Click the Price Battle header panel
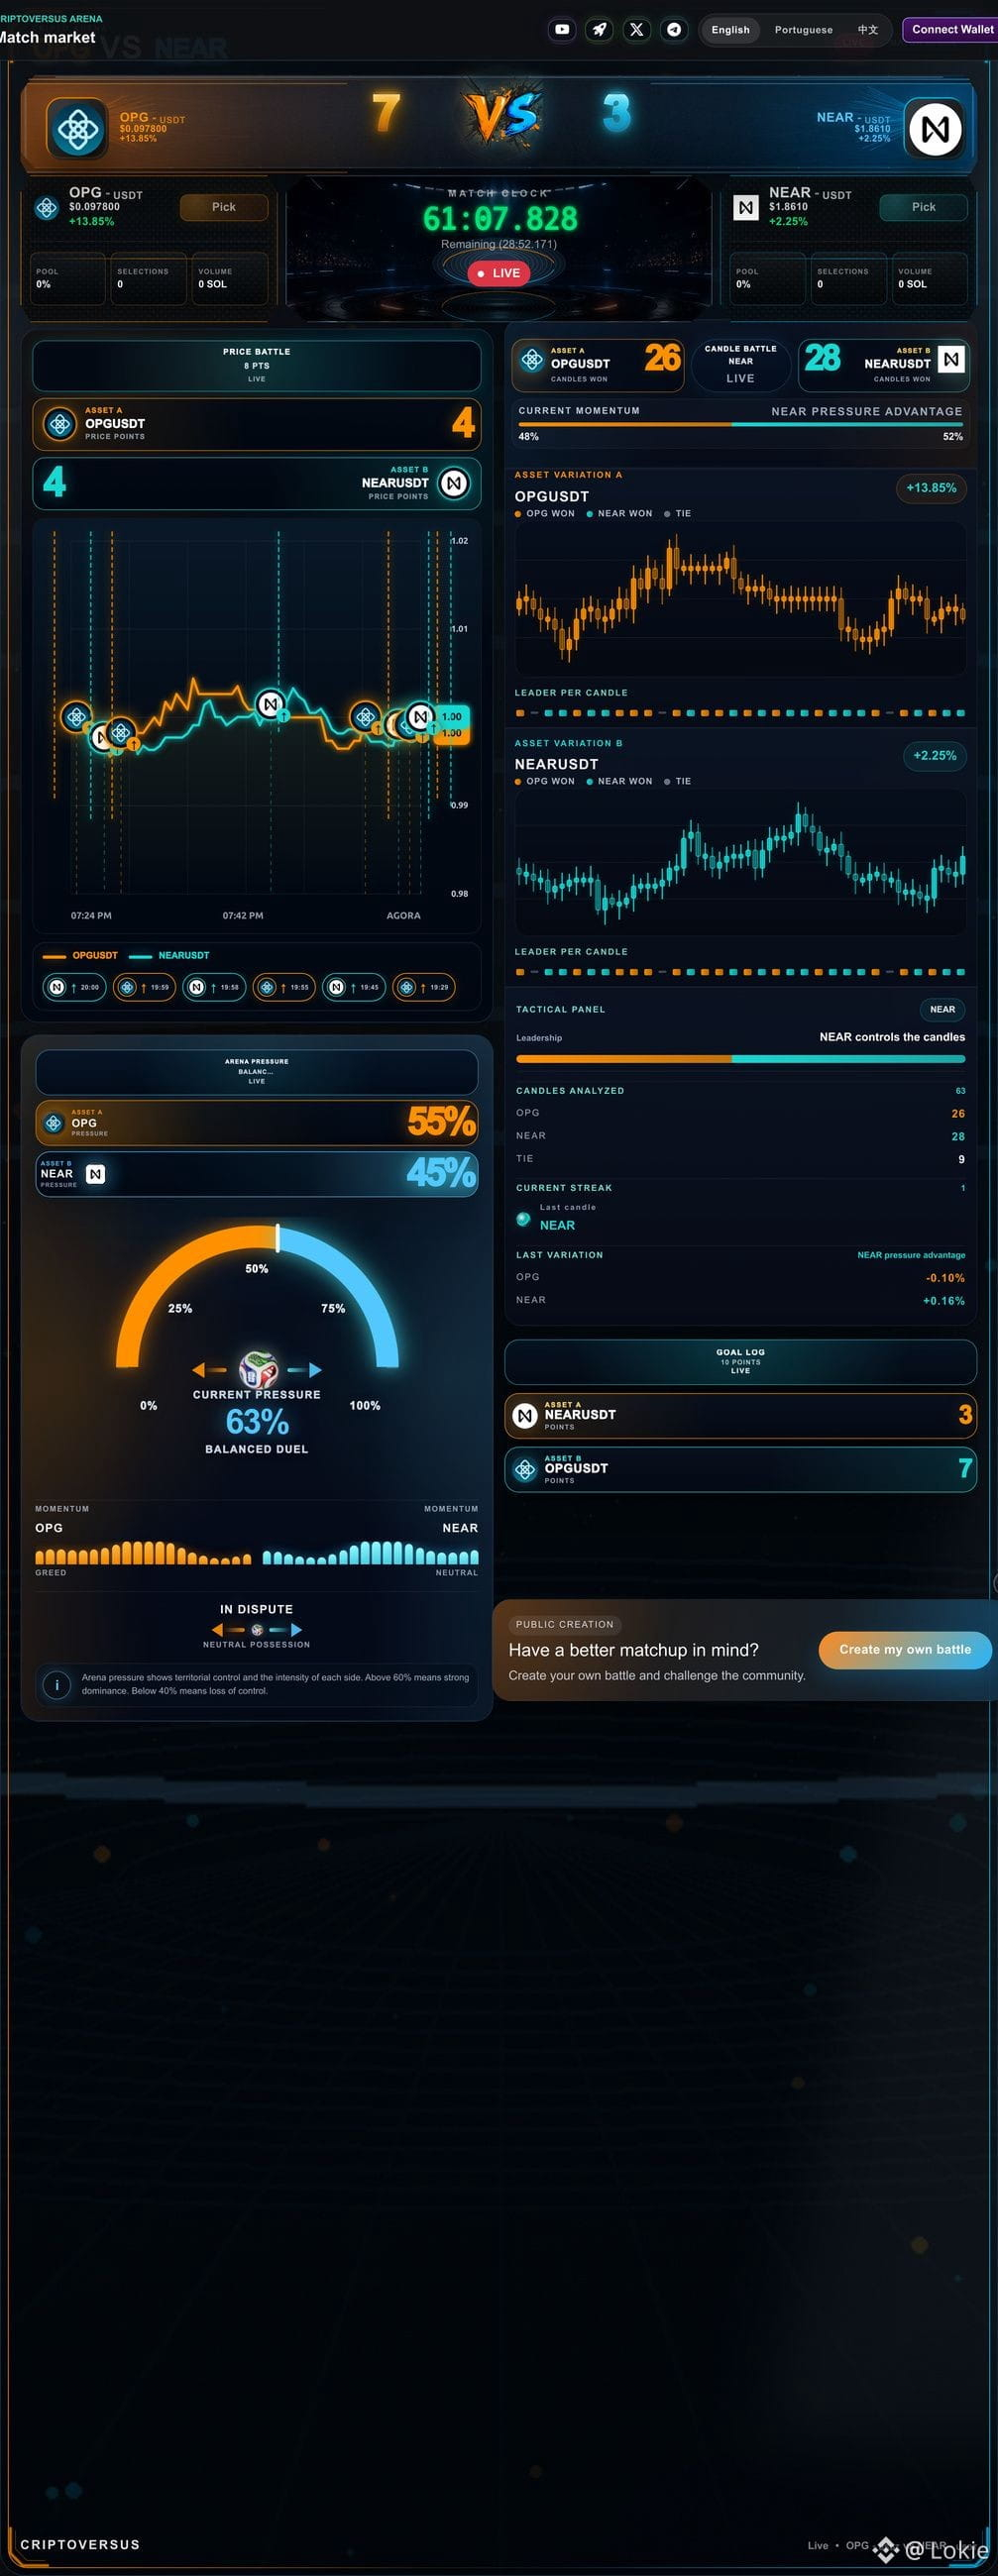Viewport: 998px width, 2576px height. [x=257, y=365]
